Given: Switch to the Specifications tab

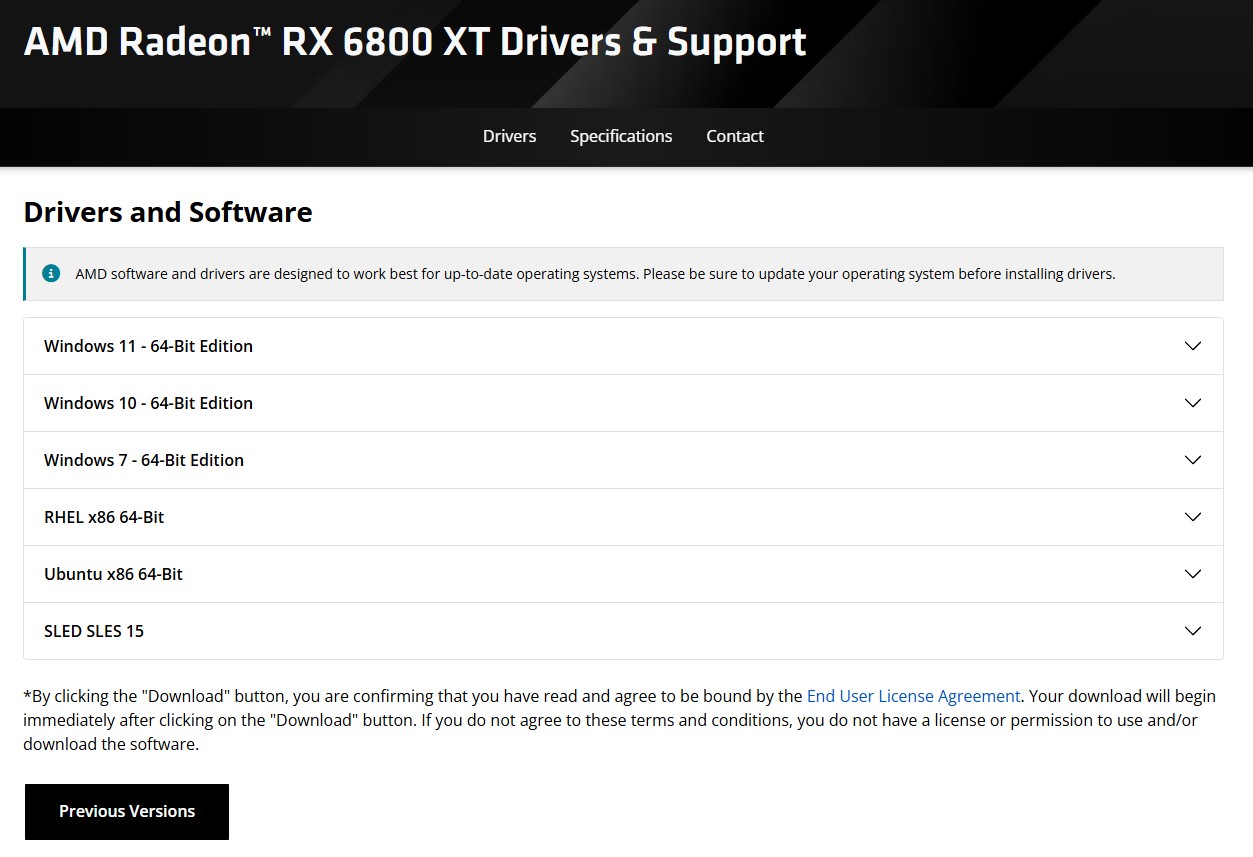Looking at the screenshot, I should coord(621,136).
